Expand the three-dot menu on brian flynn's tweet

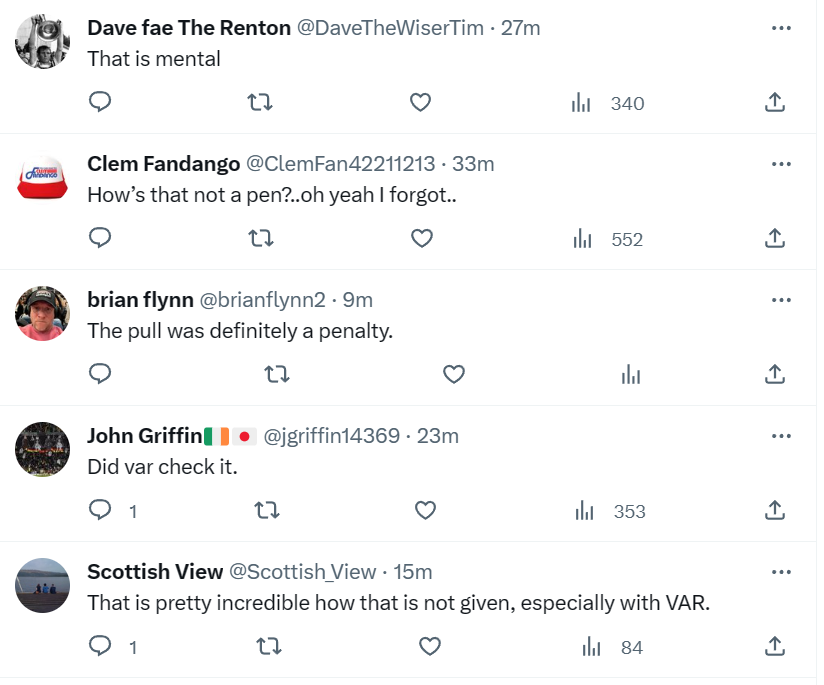tap(781, 300)
